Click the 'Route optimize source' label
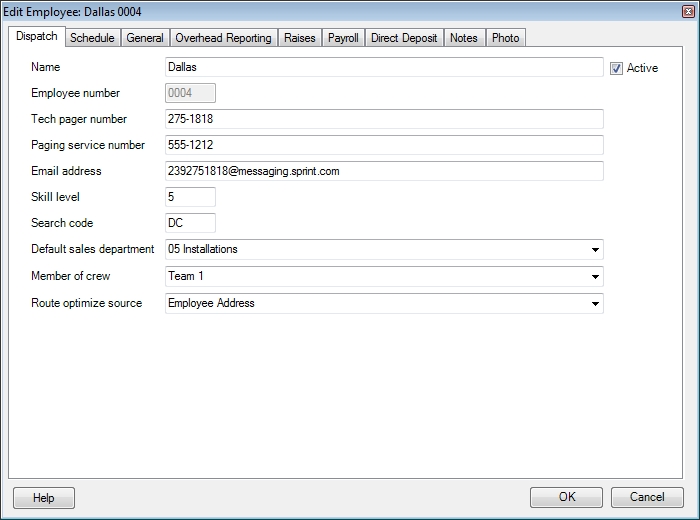Viewport: 700px width, 520px height. [x=87, y=303]
